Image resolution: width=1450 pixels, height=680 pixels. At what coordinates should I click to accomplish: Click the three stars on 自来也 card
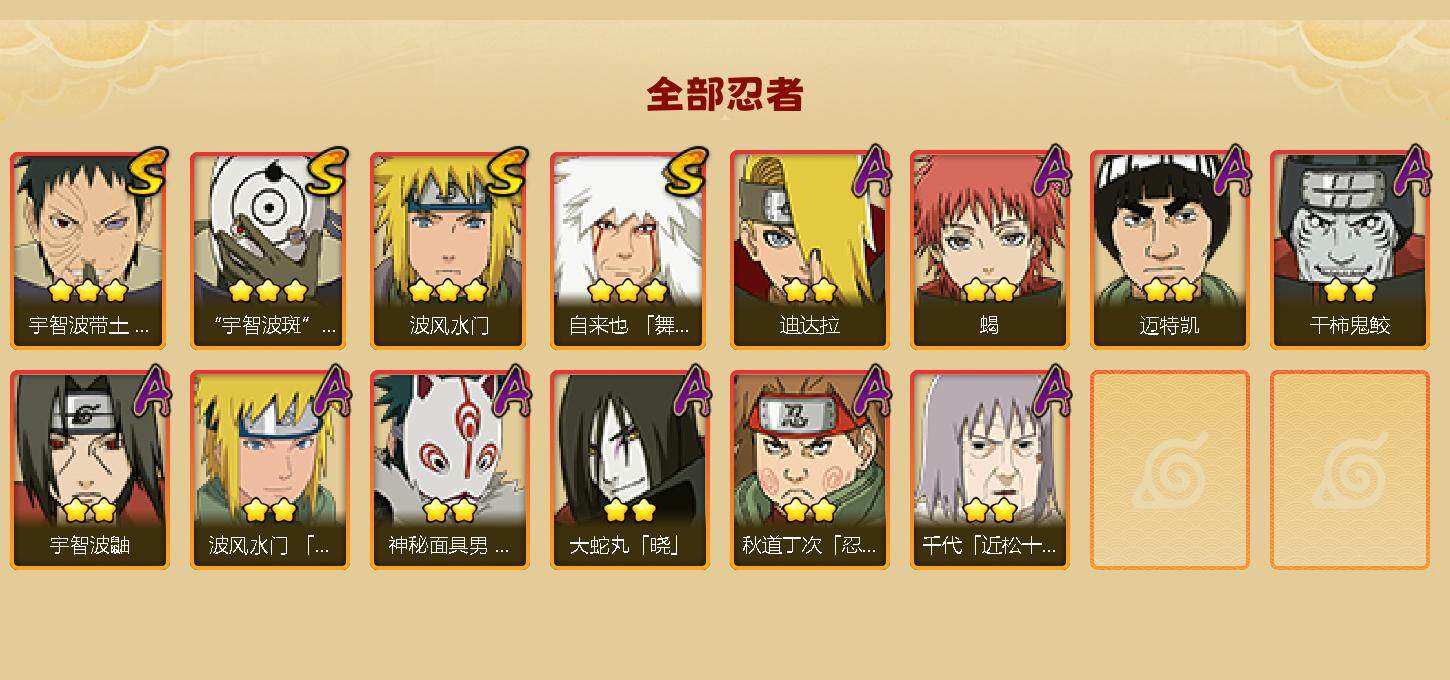(x=627, y=291)
